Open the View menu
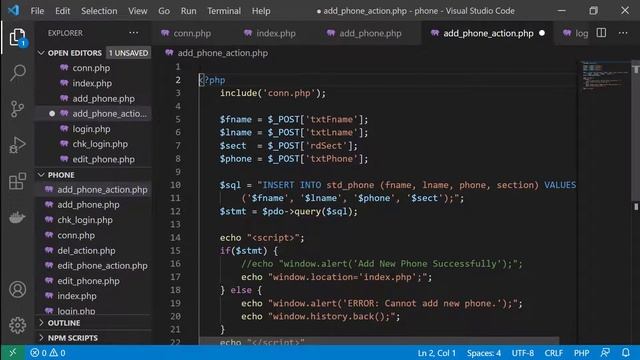 138,11
